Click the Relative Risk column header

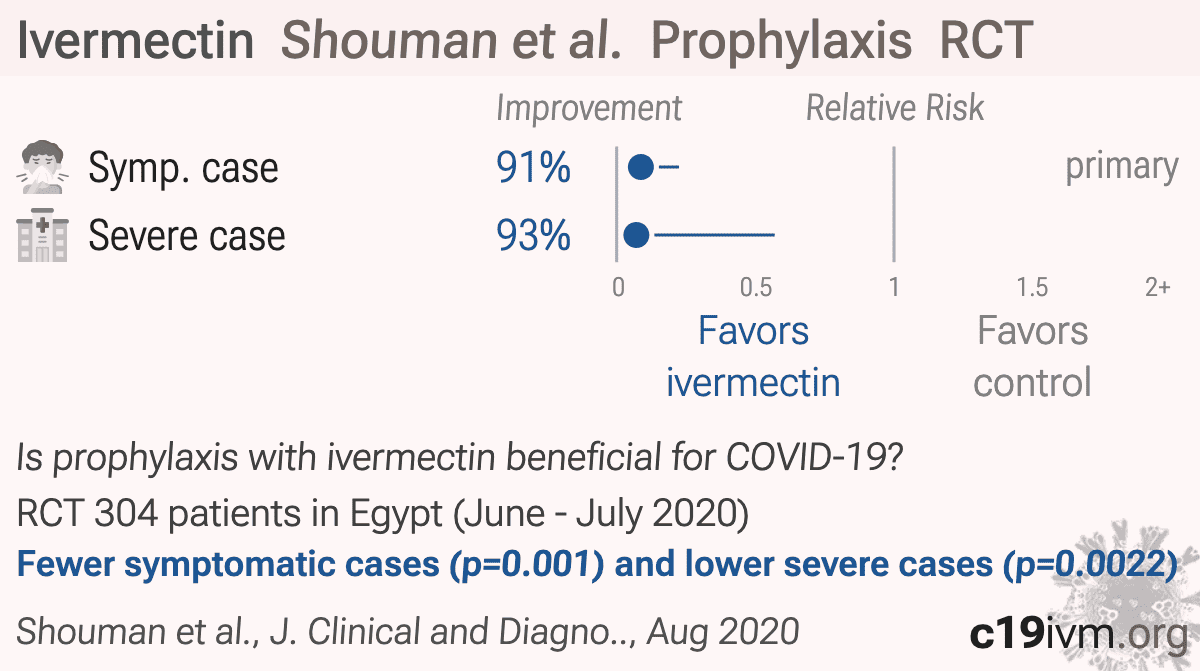[895, 108]
